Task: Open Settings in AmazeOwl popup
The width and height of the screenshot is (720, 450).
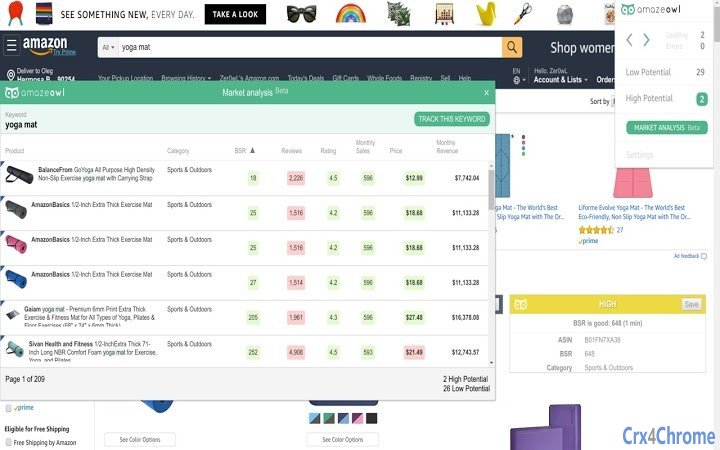Action: pos(639,155)
